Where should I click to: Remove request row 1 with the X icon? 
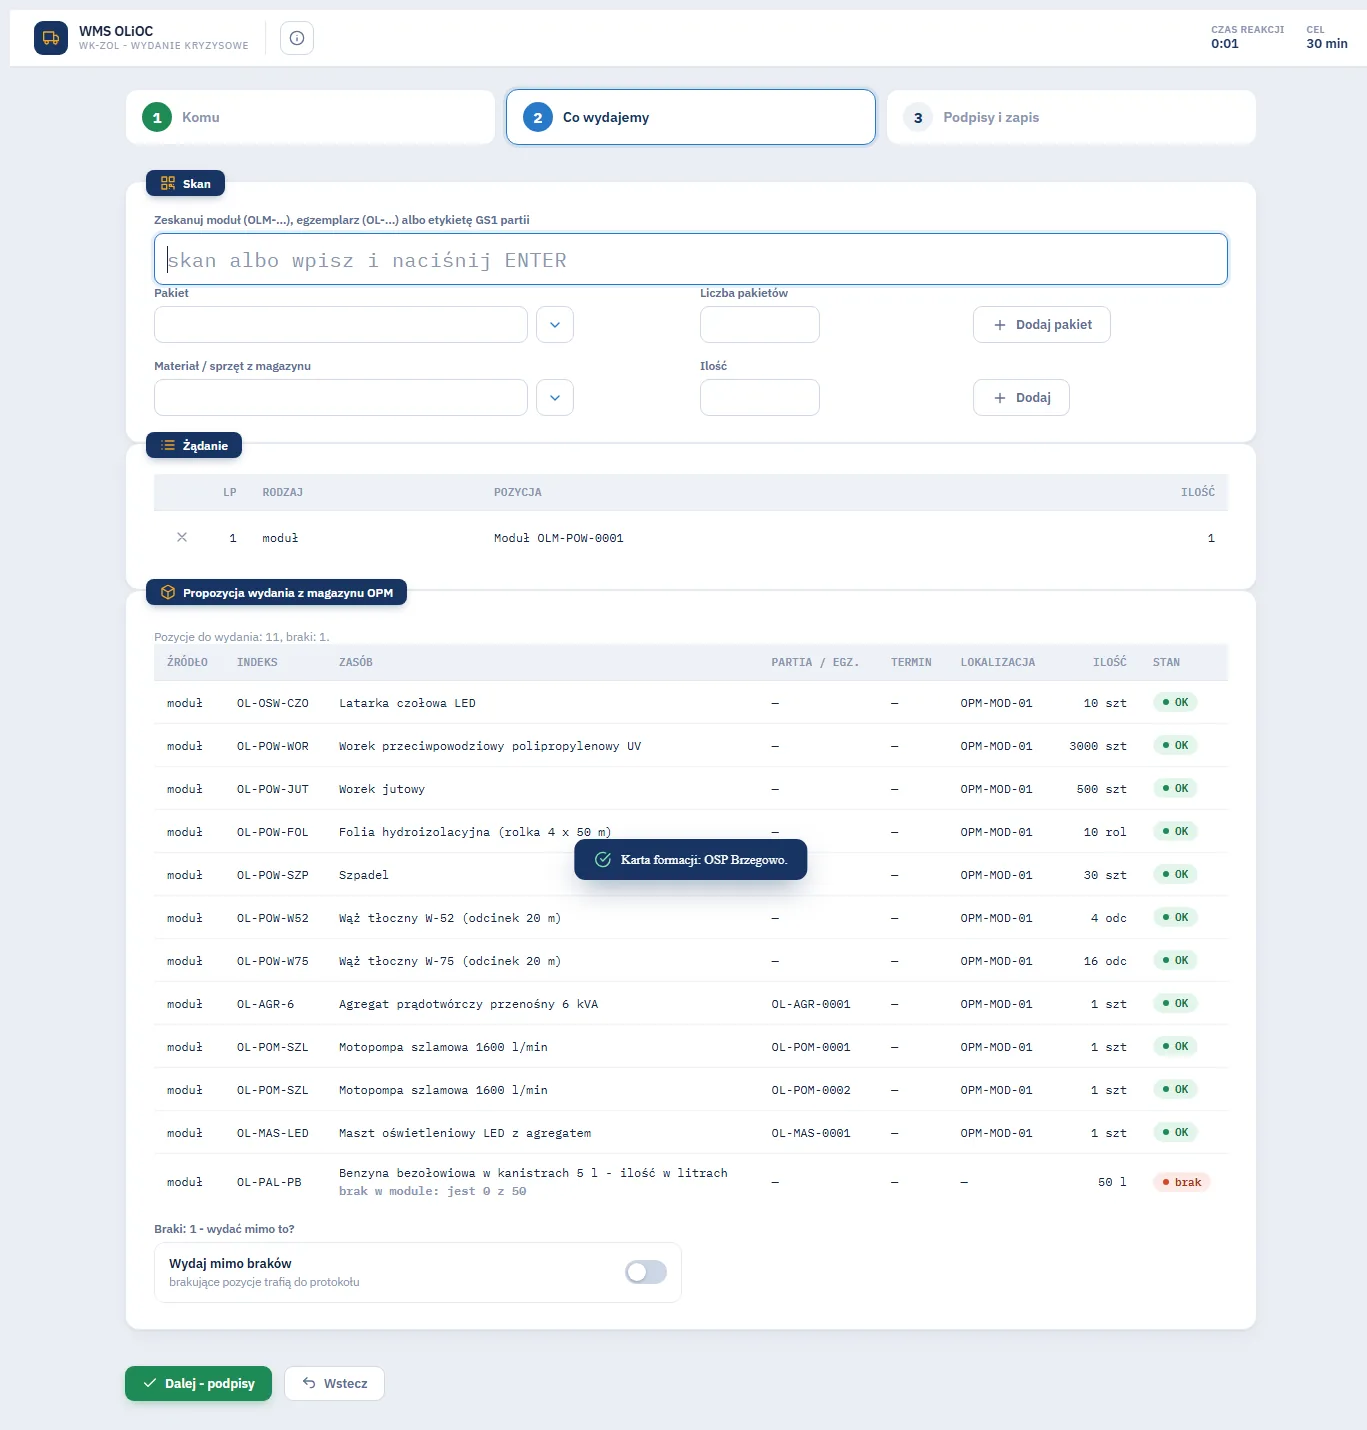click(x=182, y=537)
